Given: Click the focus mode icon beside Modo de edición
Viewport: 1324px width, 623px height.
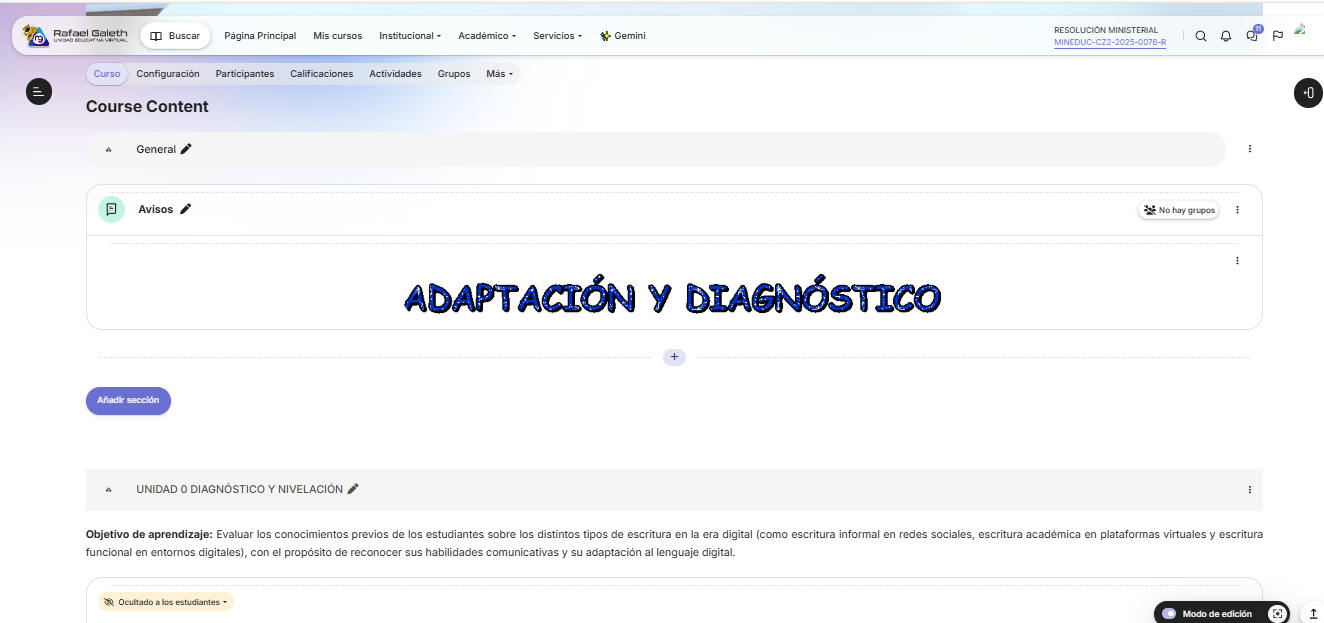Looking at the screenshot, I should click(x=1276, y=614).
